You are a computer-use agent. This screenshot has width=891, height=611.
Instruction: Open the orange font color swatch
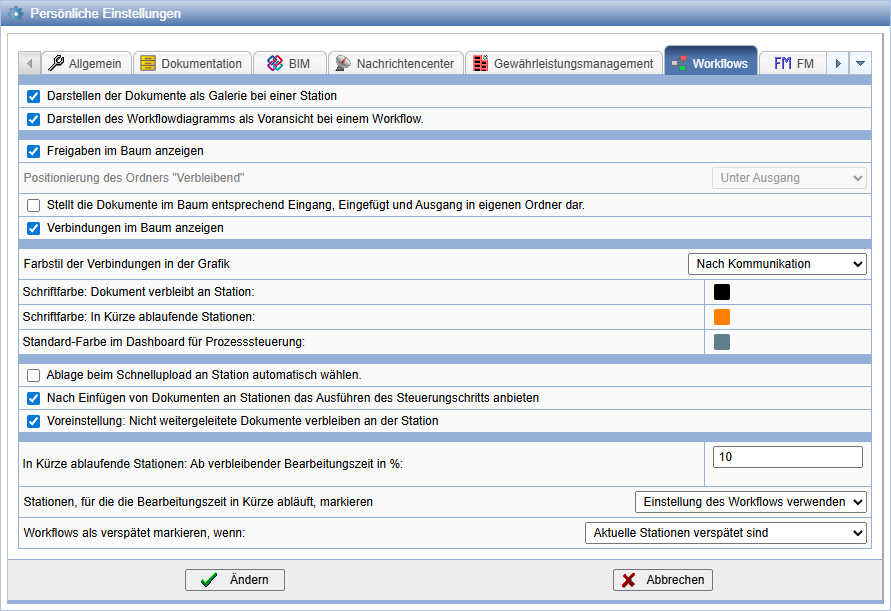[722, 317]
